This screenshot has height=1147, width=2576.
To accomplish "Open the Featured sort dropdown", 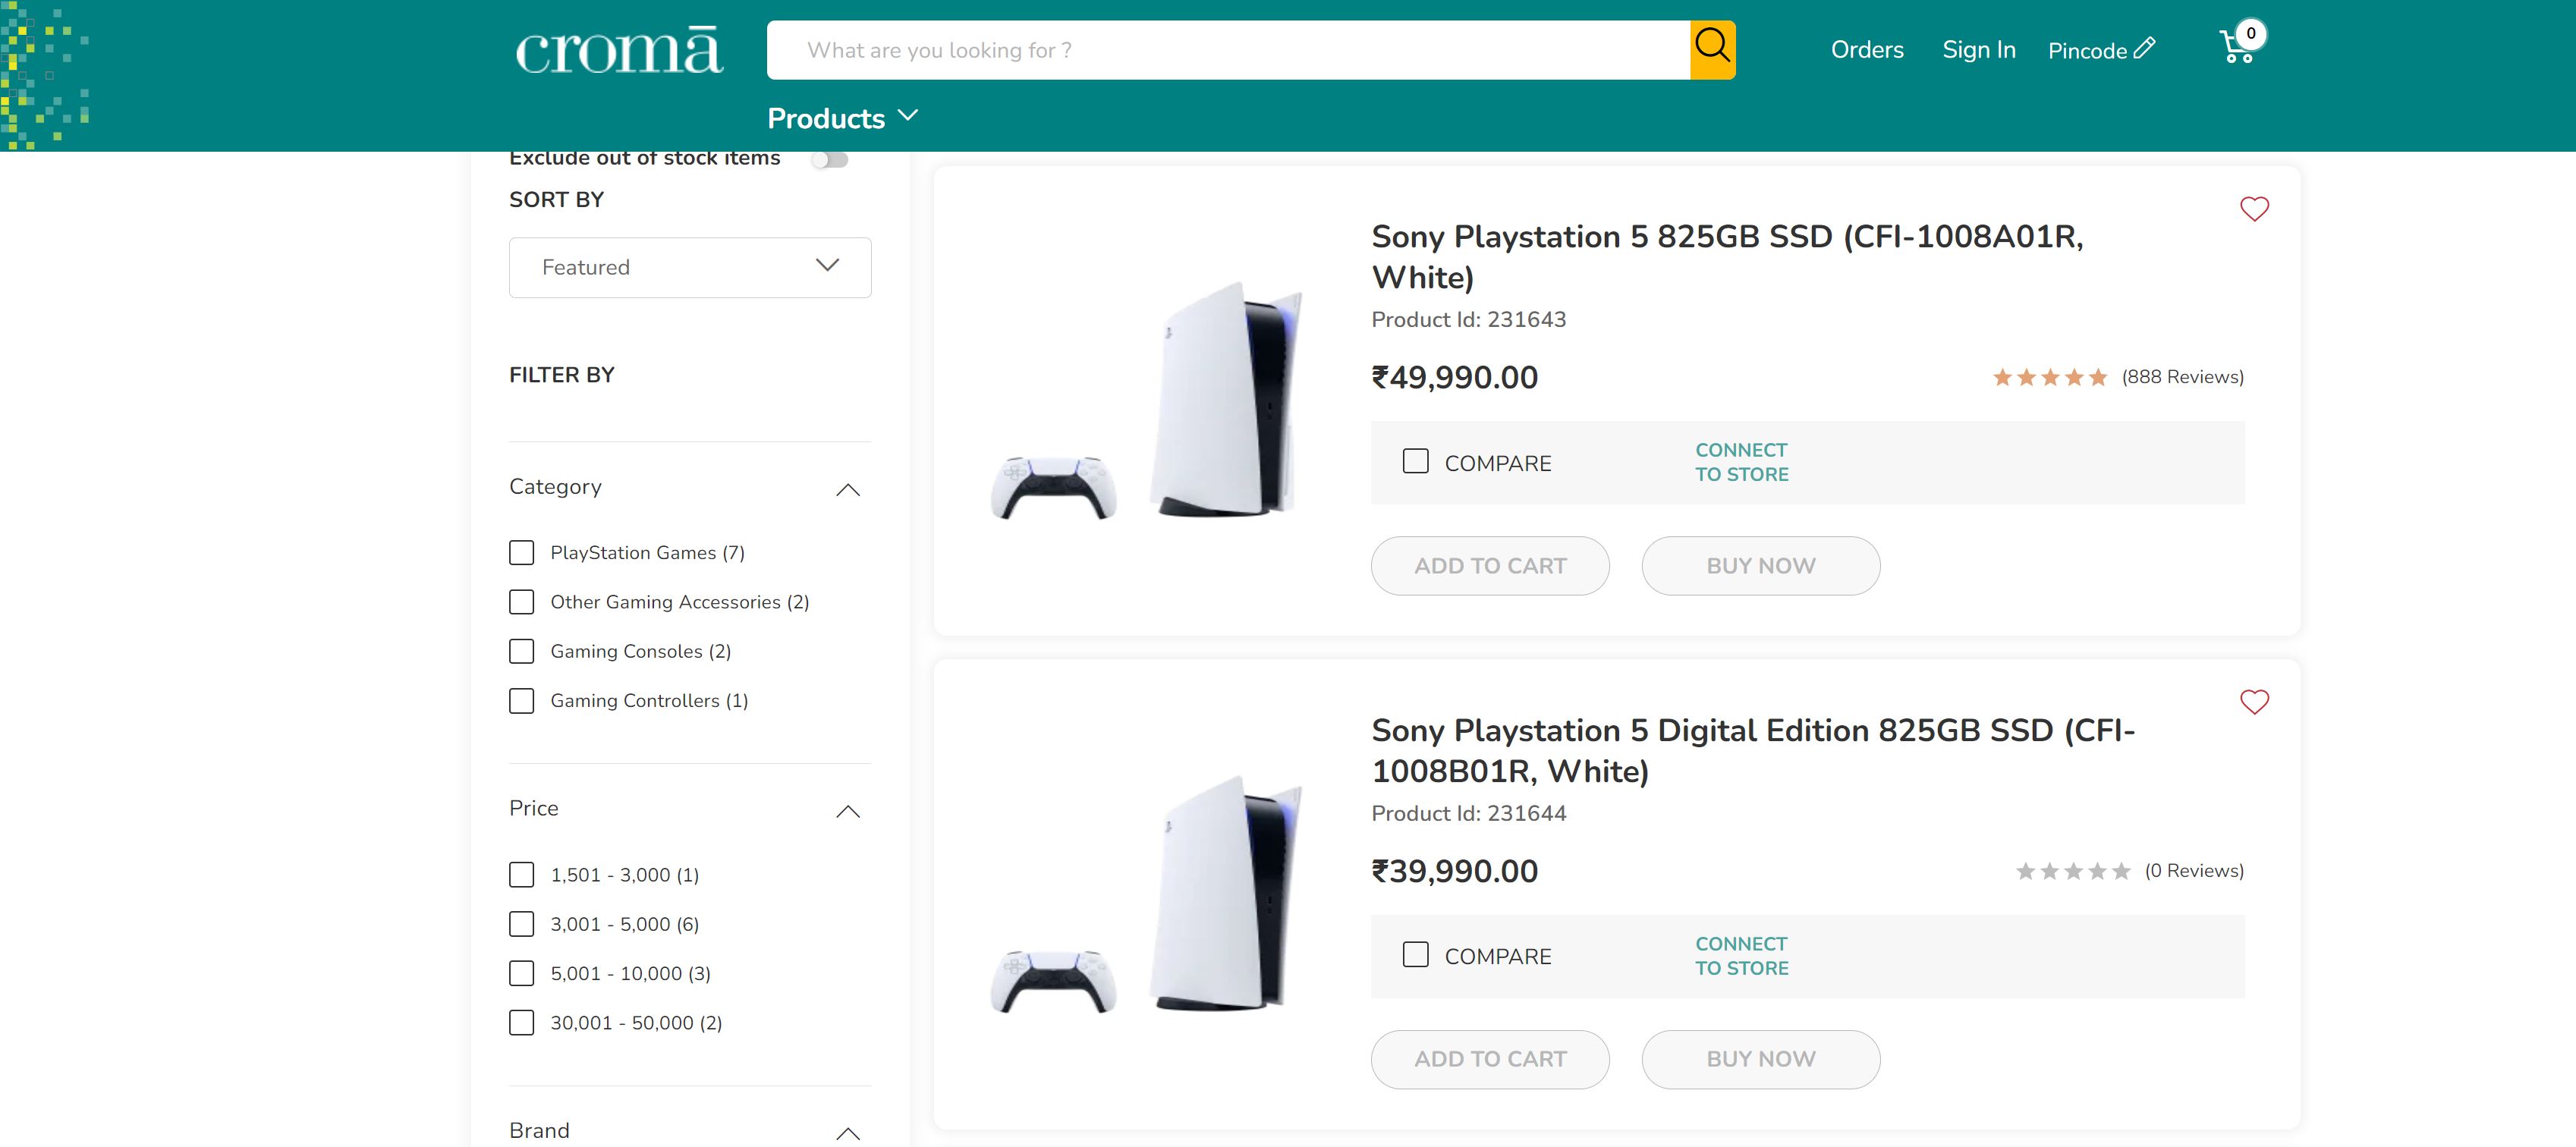I will (689, 267).
